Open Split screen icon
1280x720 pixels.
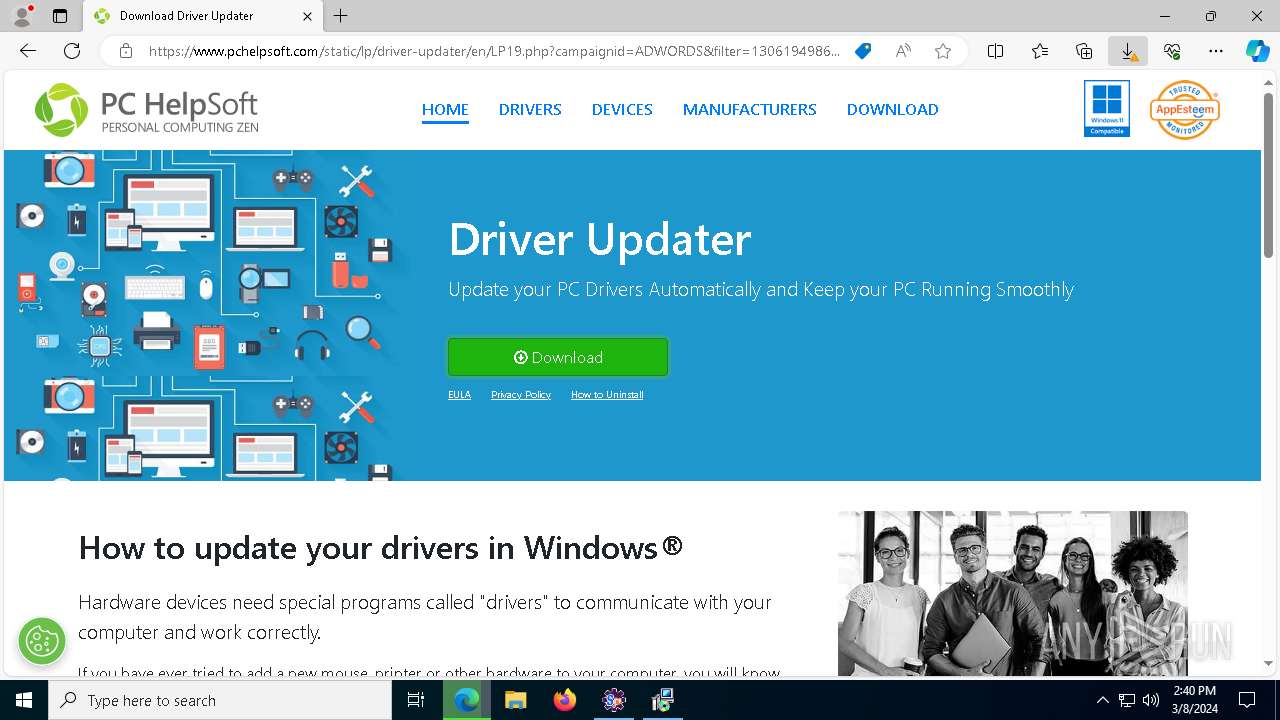click(996, 51)
